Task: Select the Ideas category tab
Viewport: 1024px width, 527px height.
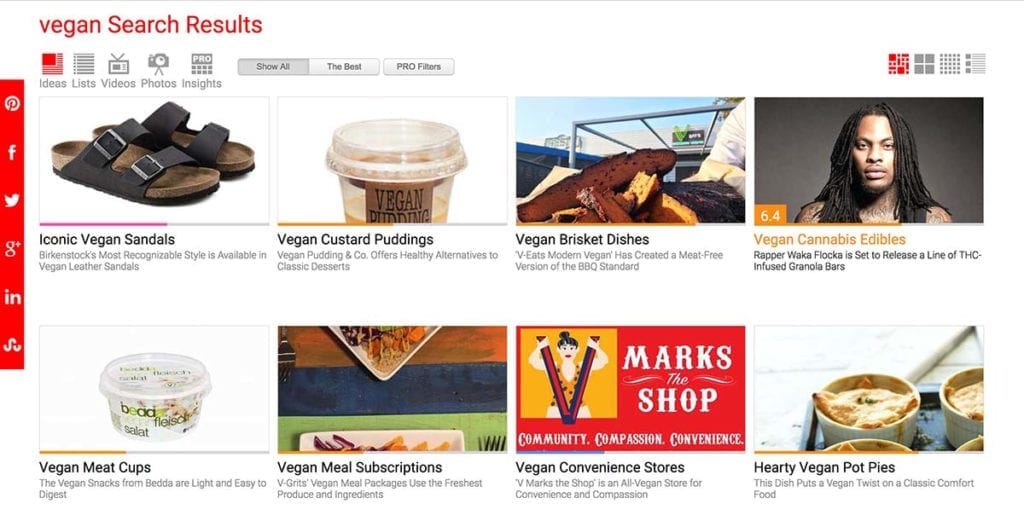Action: click(52, 71)
